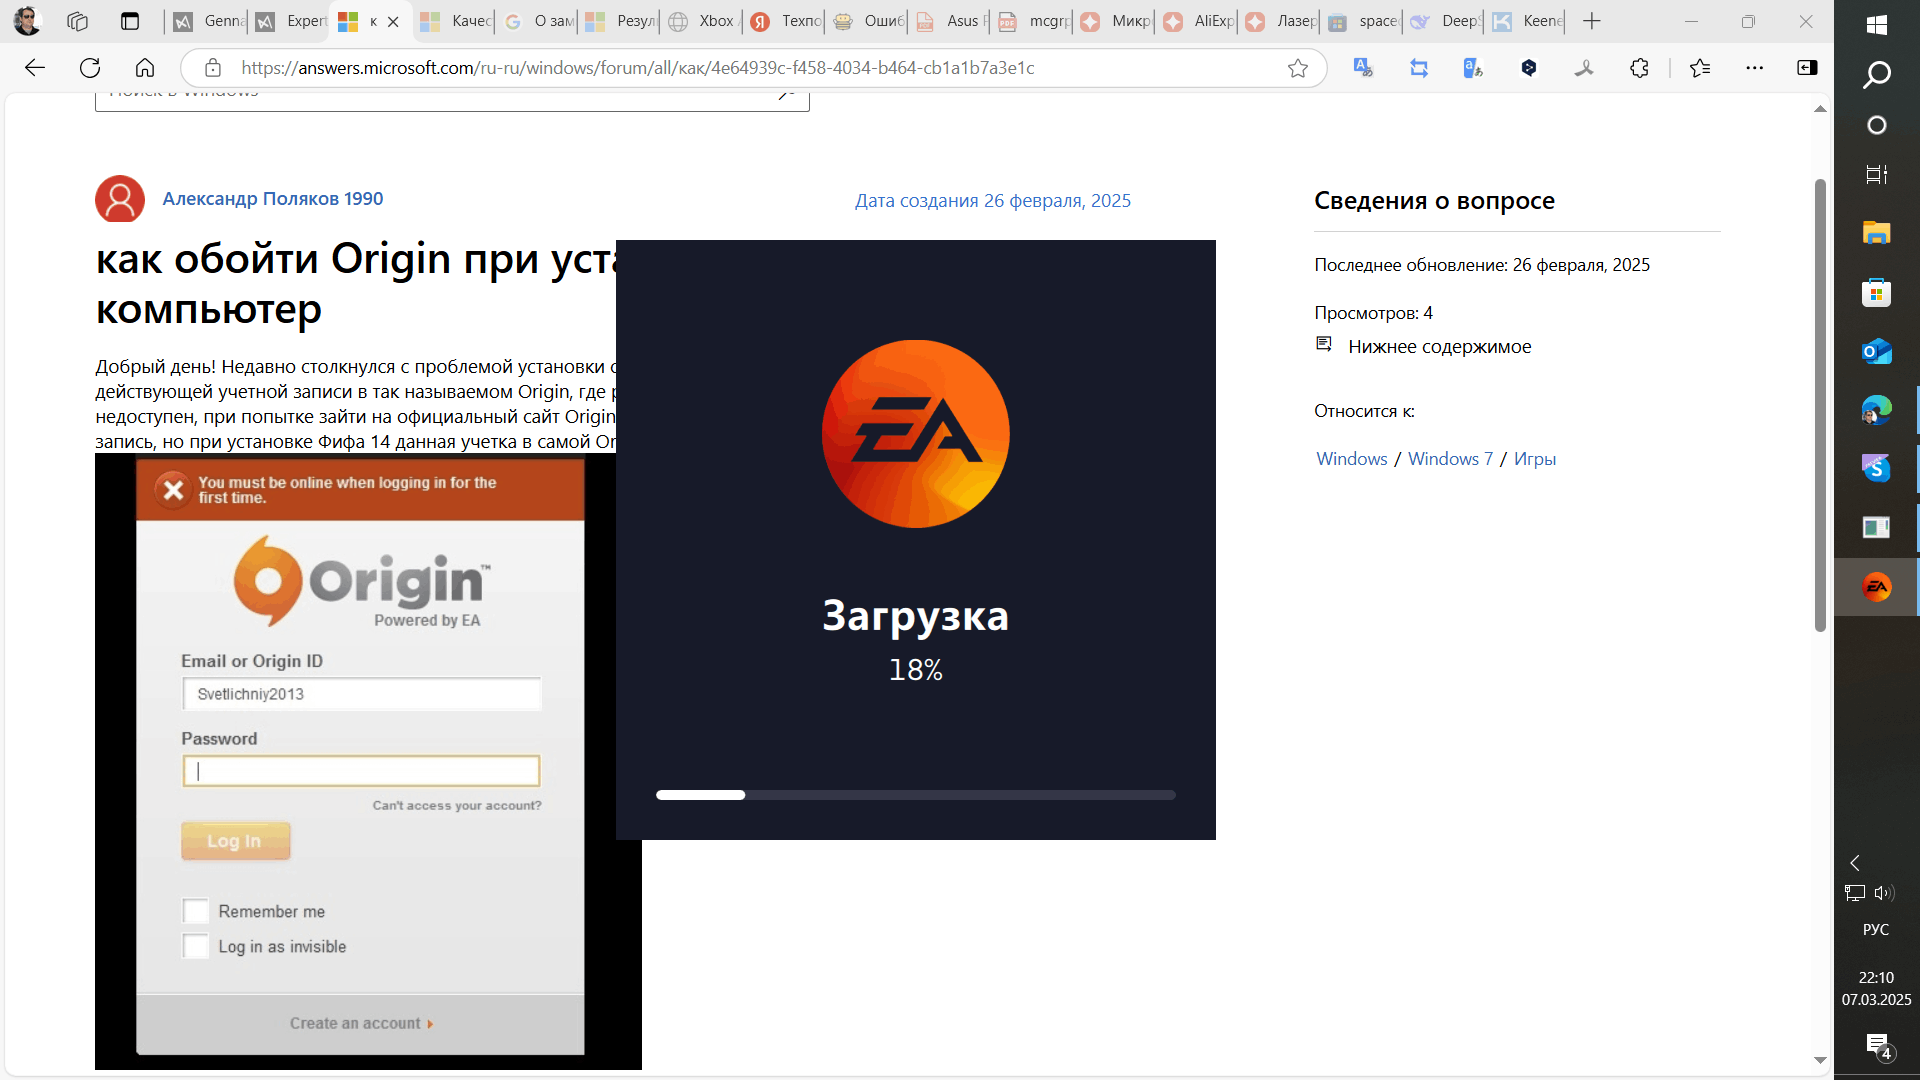Click the page vertical scrollbar thumb
This screenshot has width=1920, height=1080.
tap(1820, 405)
